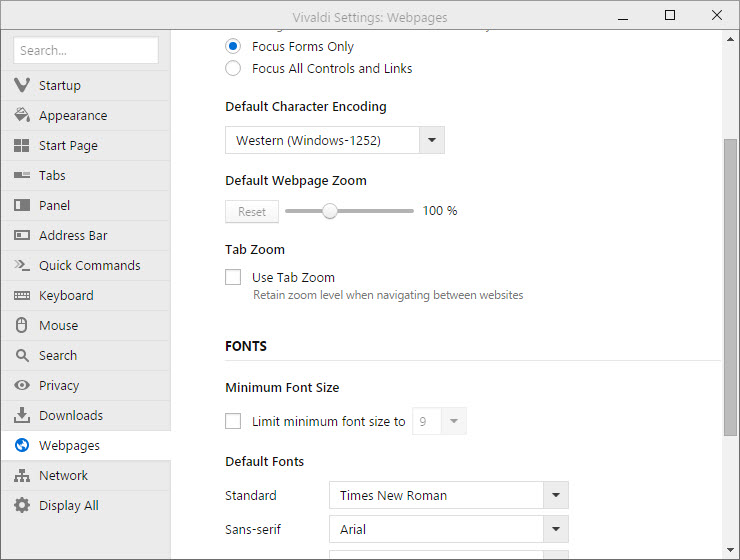The image size is (740, 560).
Task: Click the Quick Commands prompt icon
Action: [x=22, y=265]
